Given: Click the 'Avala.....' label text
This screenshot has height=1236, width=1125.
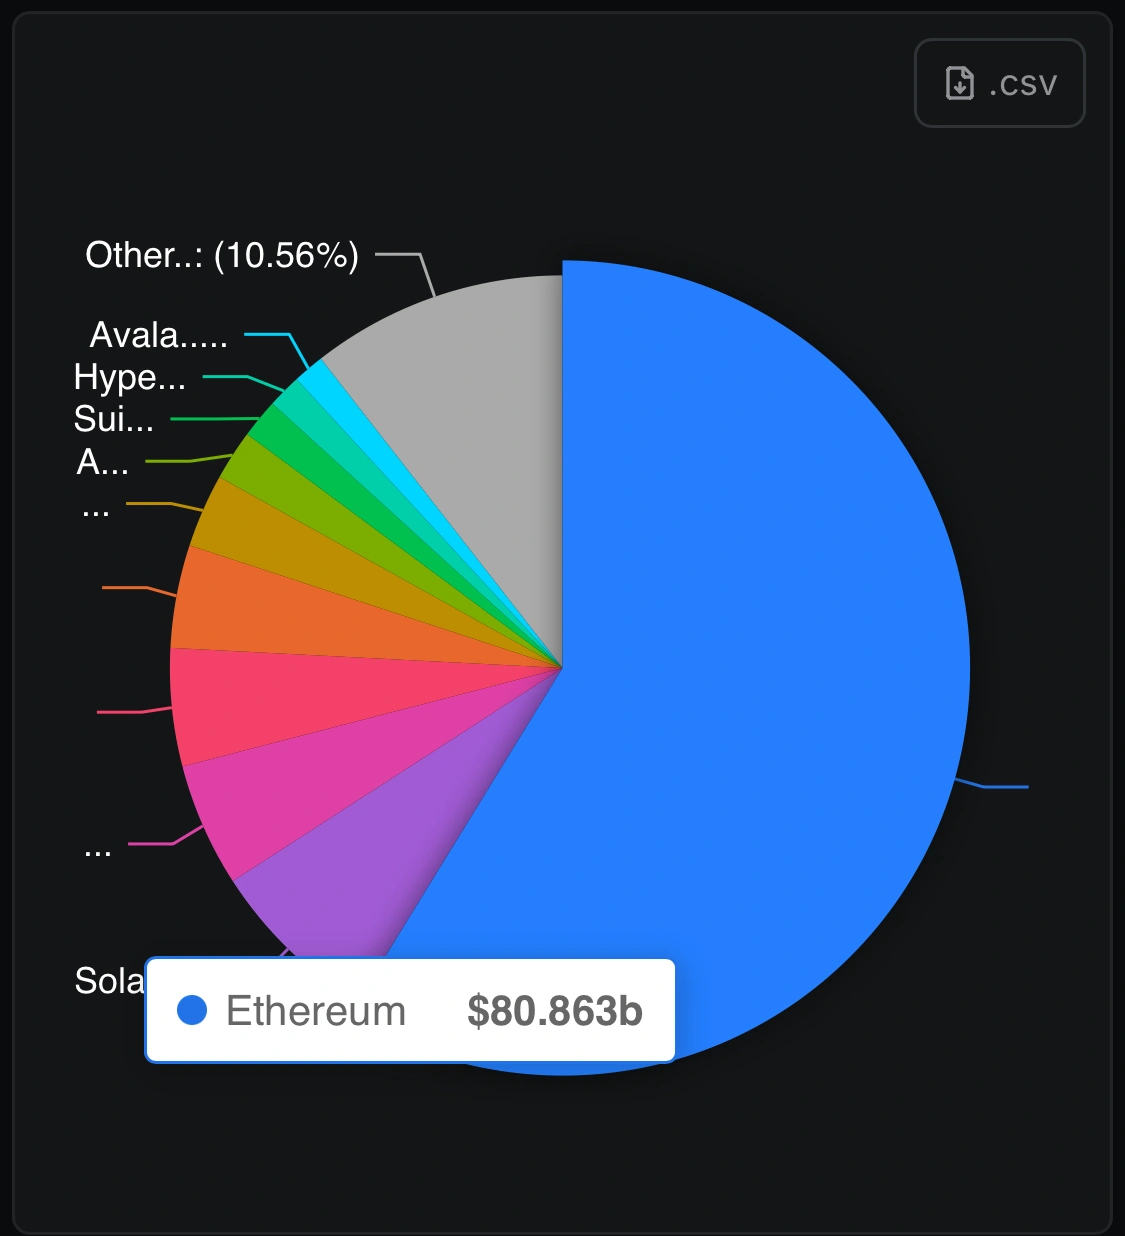Looking at the screenshot, I should click(157, 336).
